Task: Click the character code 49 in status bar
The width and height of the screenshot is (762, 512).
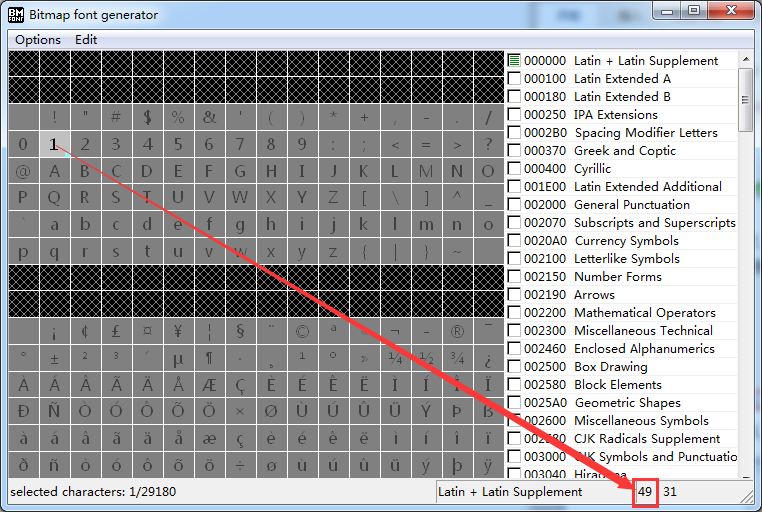Action: coord(645,492)
